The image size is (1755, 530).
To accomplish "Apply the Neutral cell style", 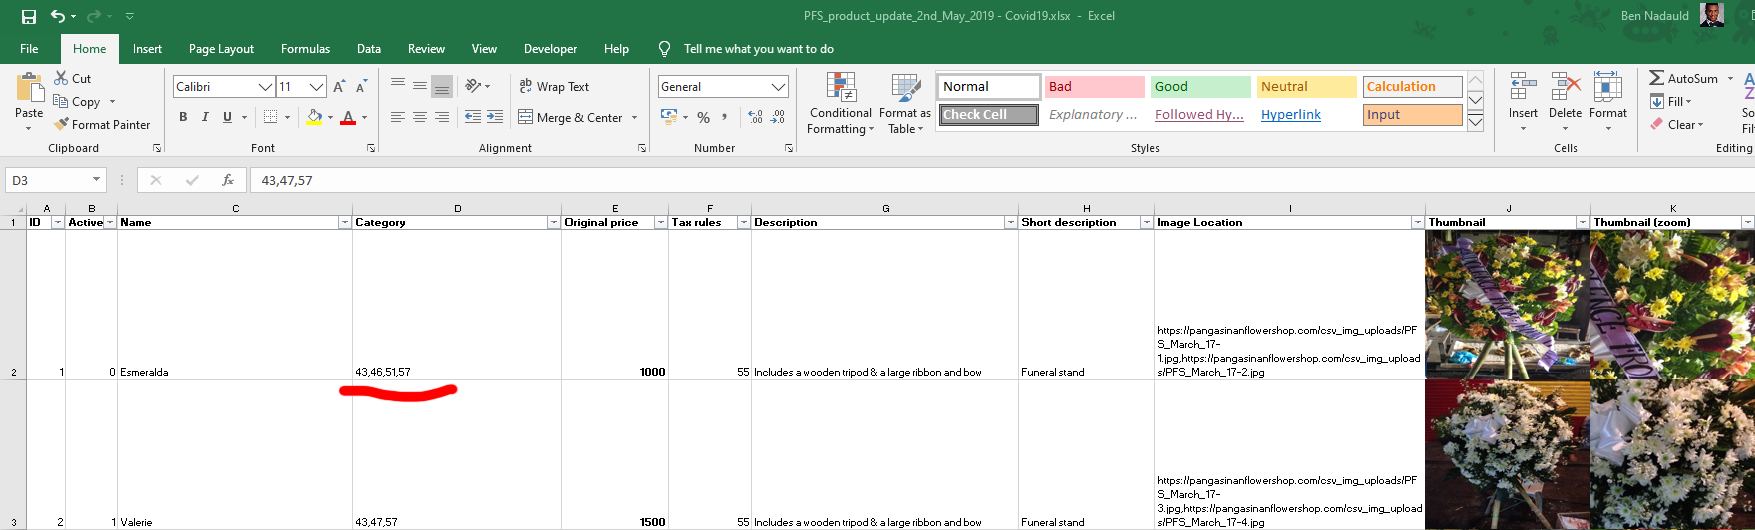I will pyautogui.click(x=1307, y=87).
